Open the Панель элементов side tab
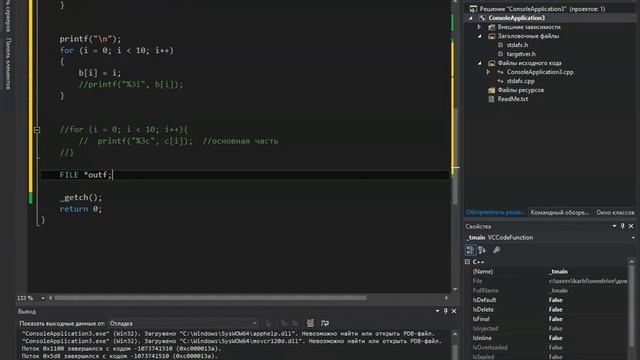Screen dimensions: 640x360 click(x=8, y=63)
